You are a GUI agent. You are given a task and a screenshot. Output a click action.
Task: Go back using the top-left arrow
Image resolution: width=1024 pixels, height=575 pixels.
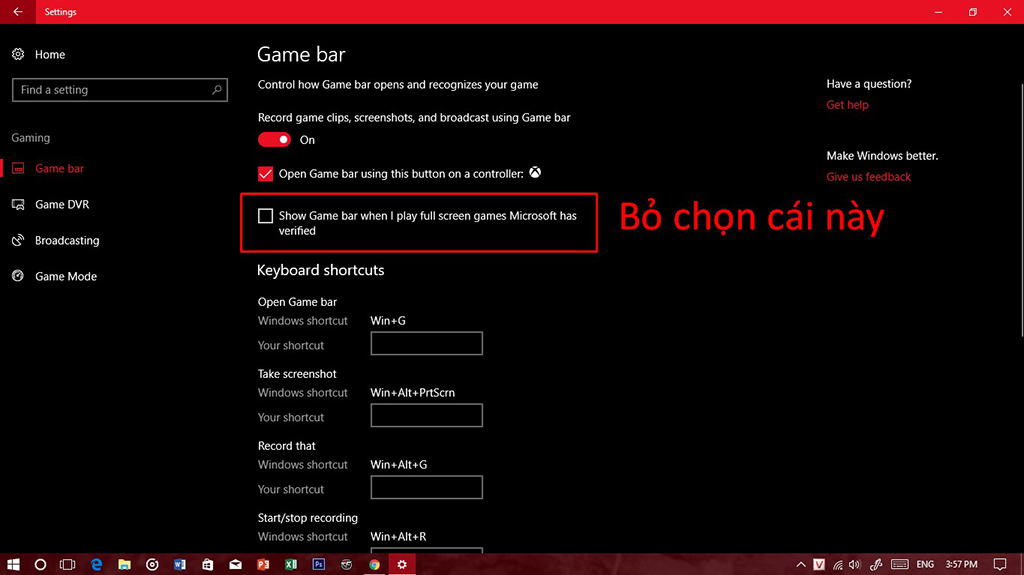[x=18, y=12]
